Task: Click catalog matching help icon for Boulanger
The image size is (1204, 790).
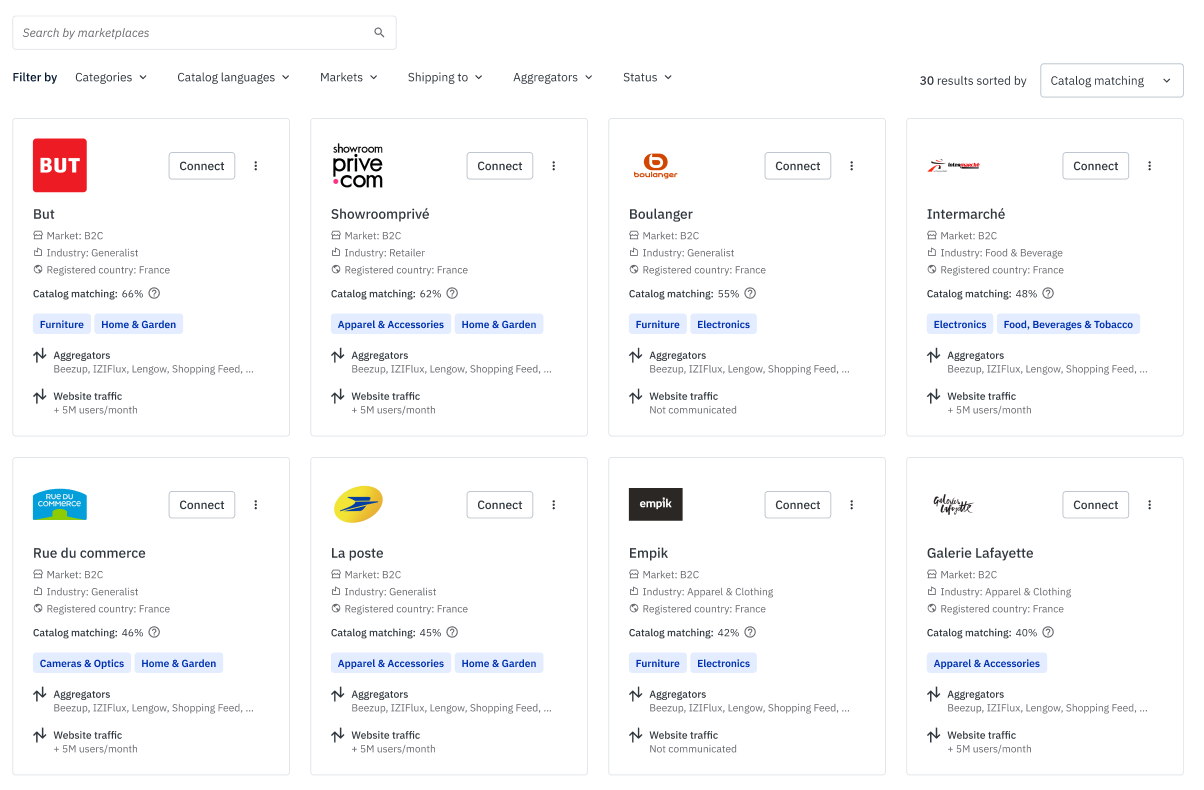Action: coord(750,294)
